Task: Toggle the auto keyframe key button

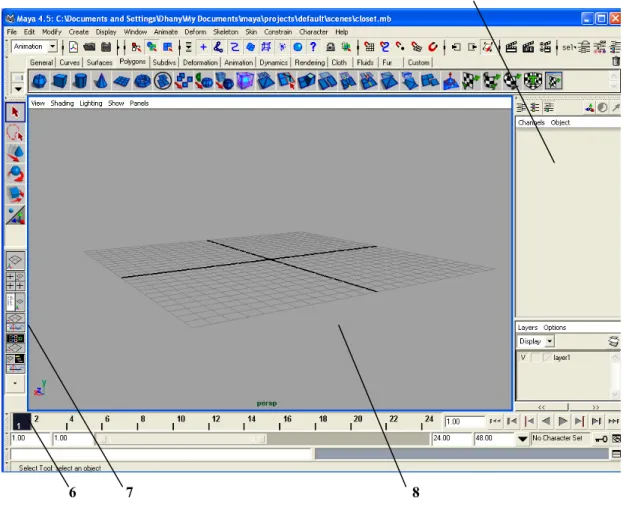Action: [x=601, y=439]
